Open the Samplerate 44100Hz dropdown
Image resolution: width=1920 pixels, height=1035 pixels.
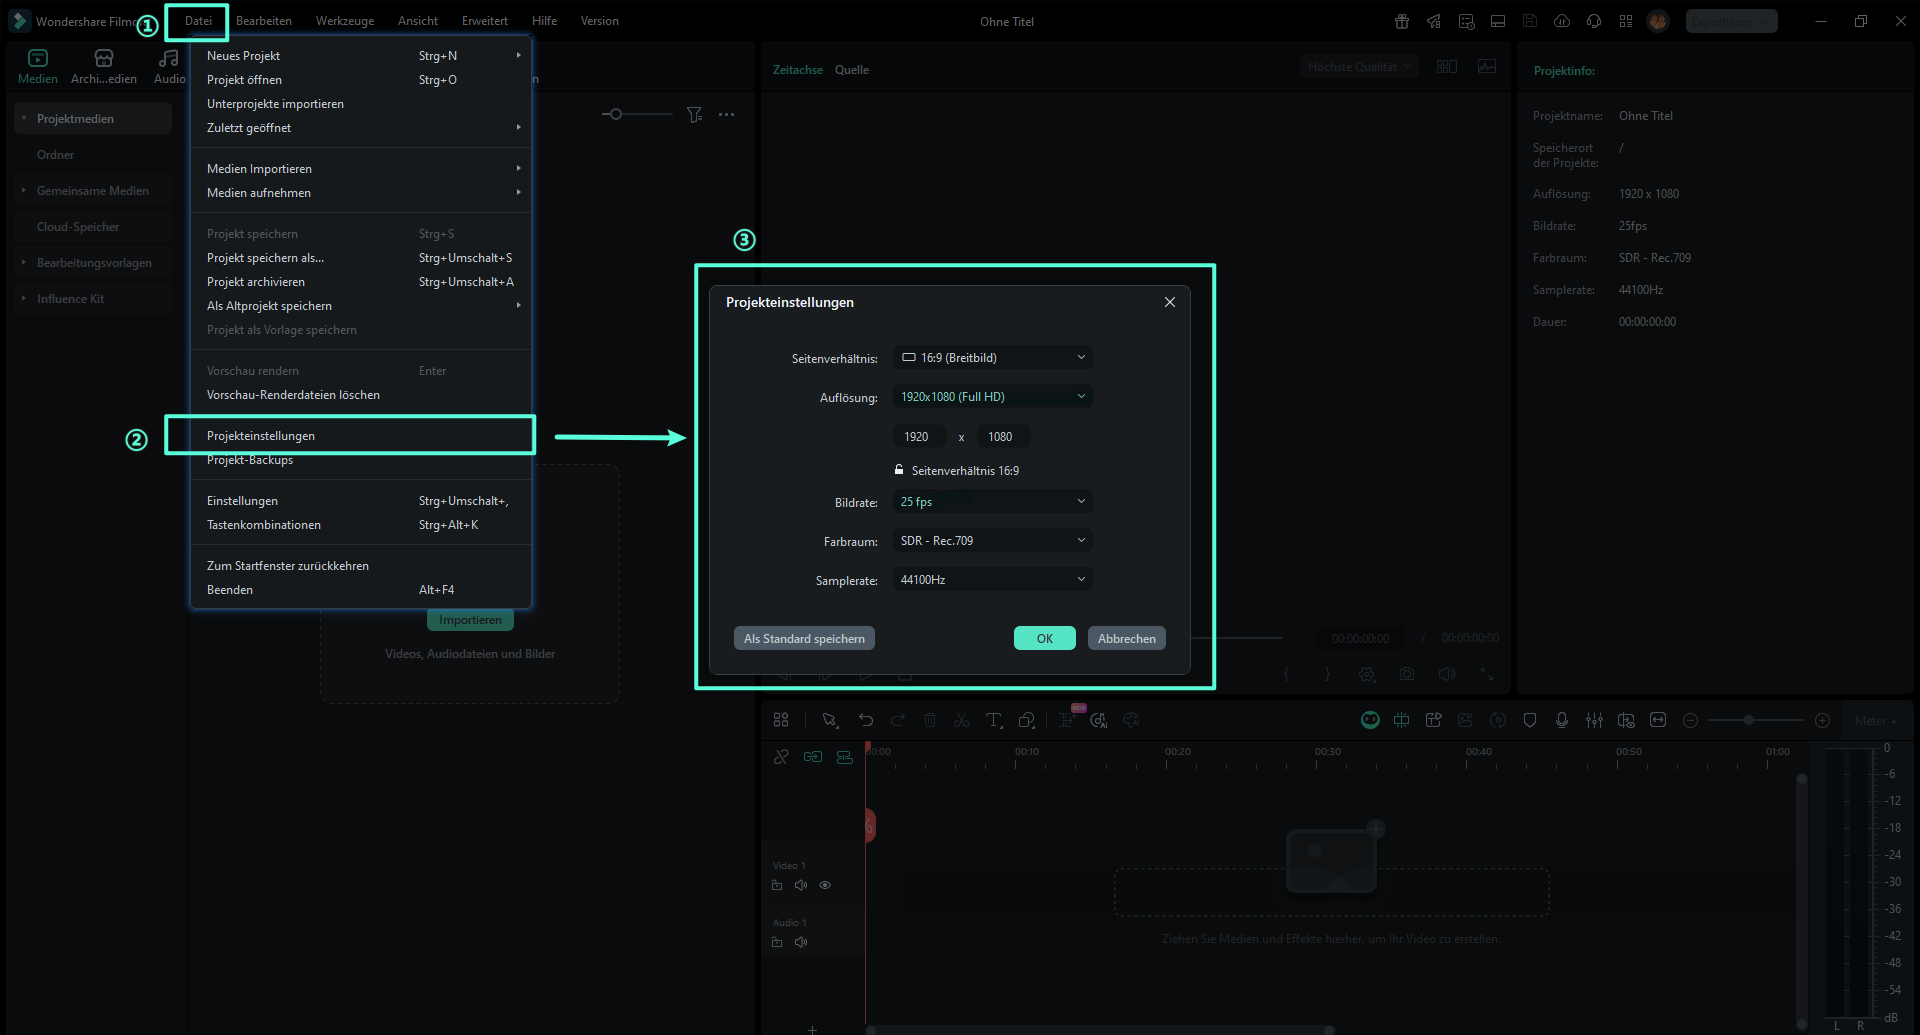(992, 580)
